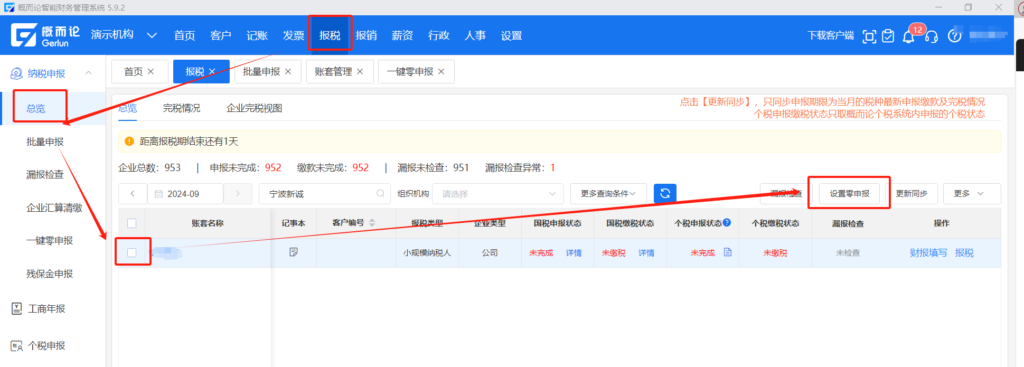Click 财报填写 link in row
The height and width of the screenshot is (367, 1024).
pyautogui.click(x=928, y=253)
